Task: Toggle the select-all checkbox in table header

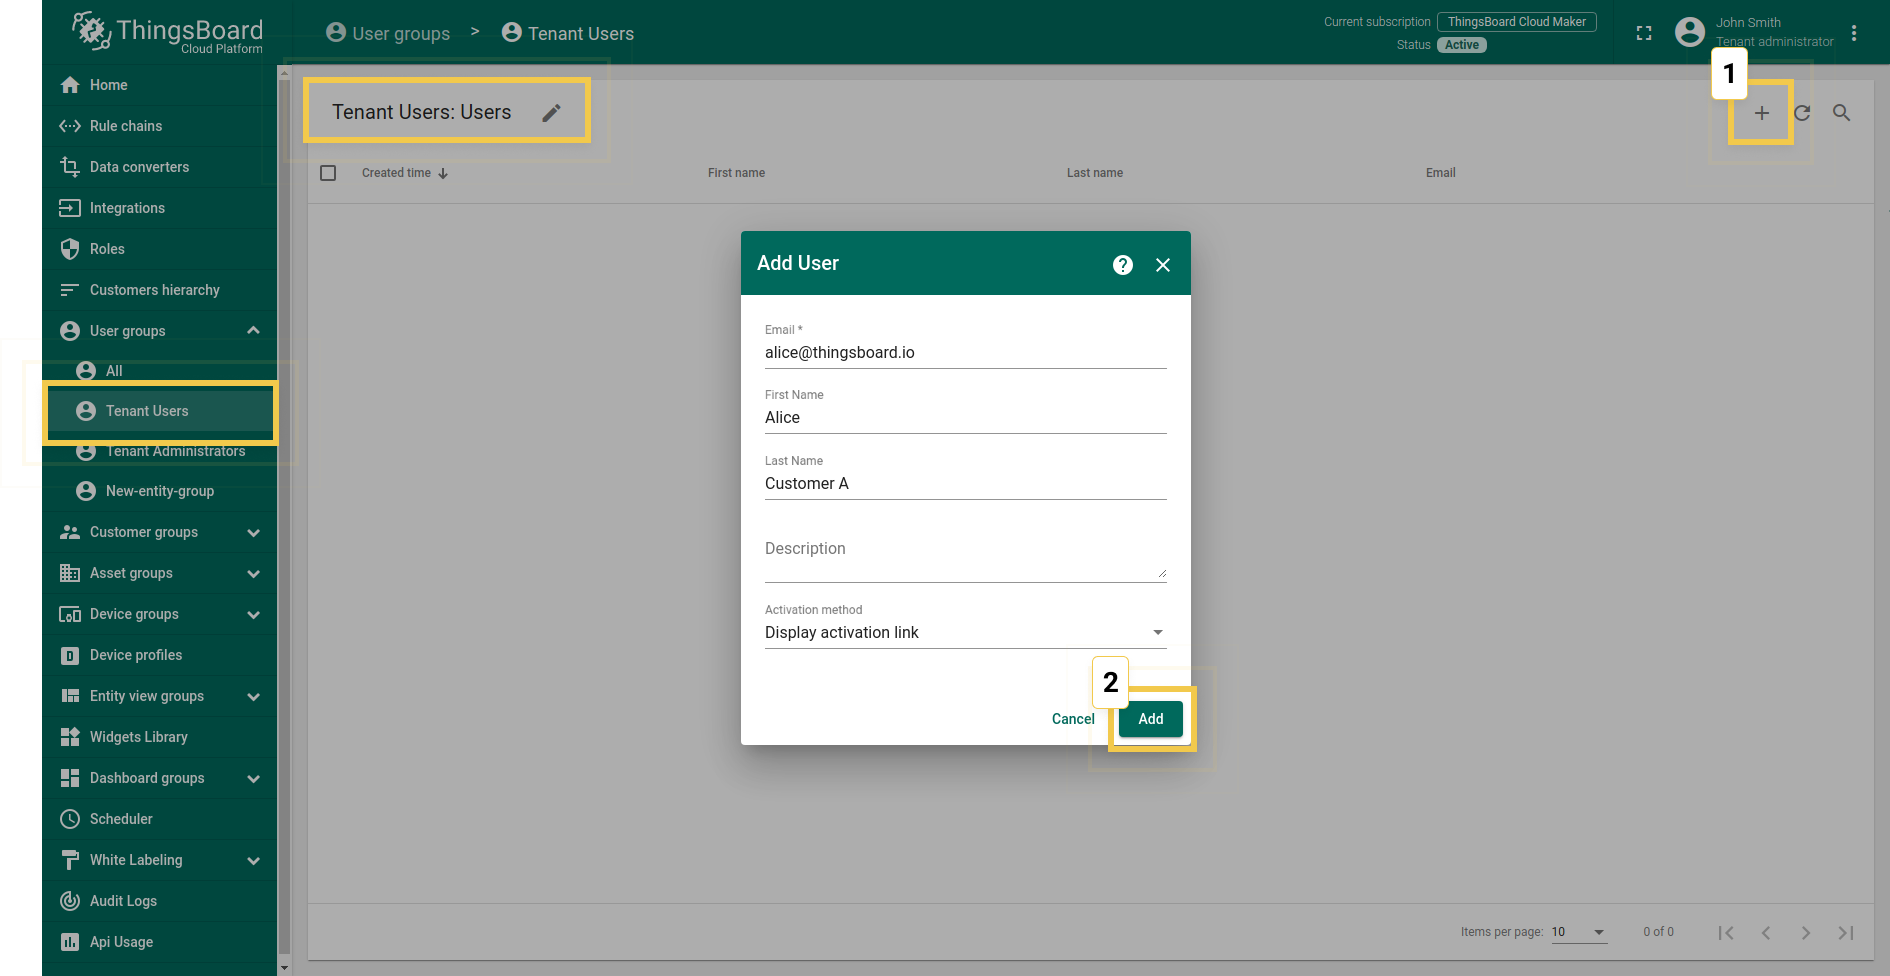Action: coord(328,173)
